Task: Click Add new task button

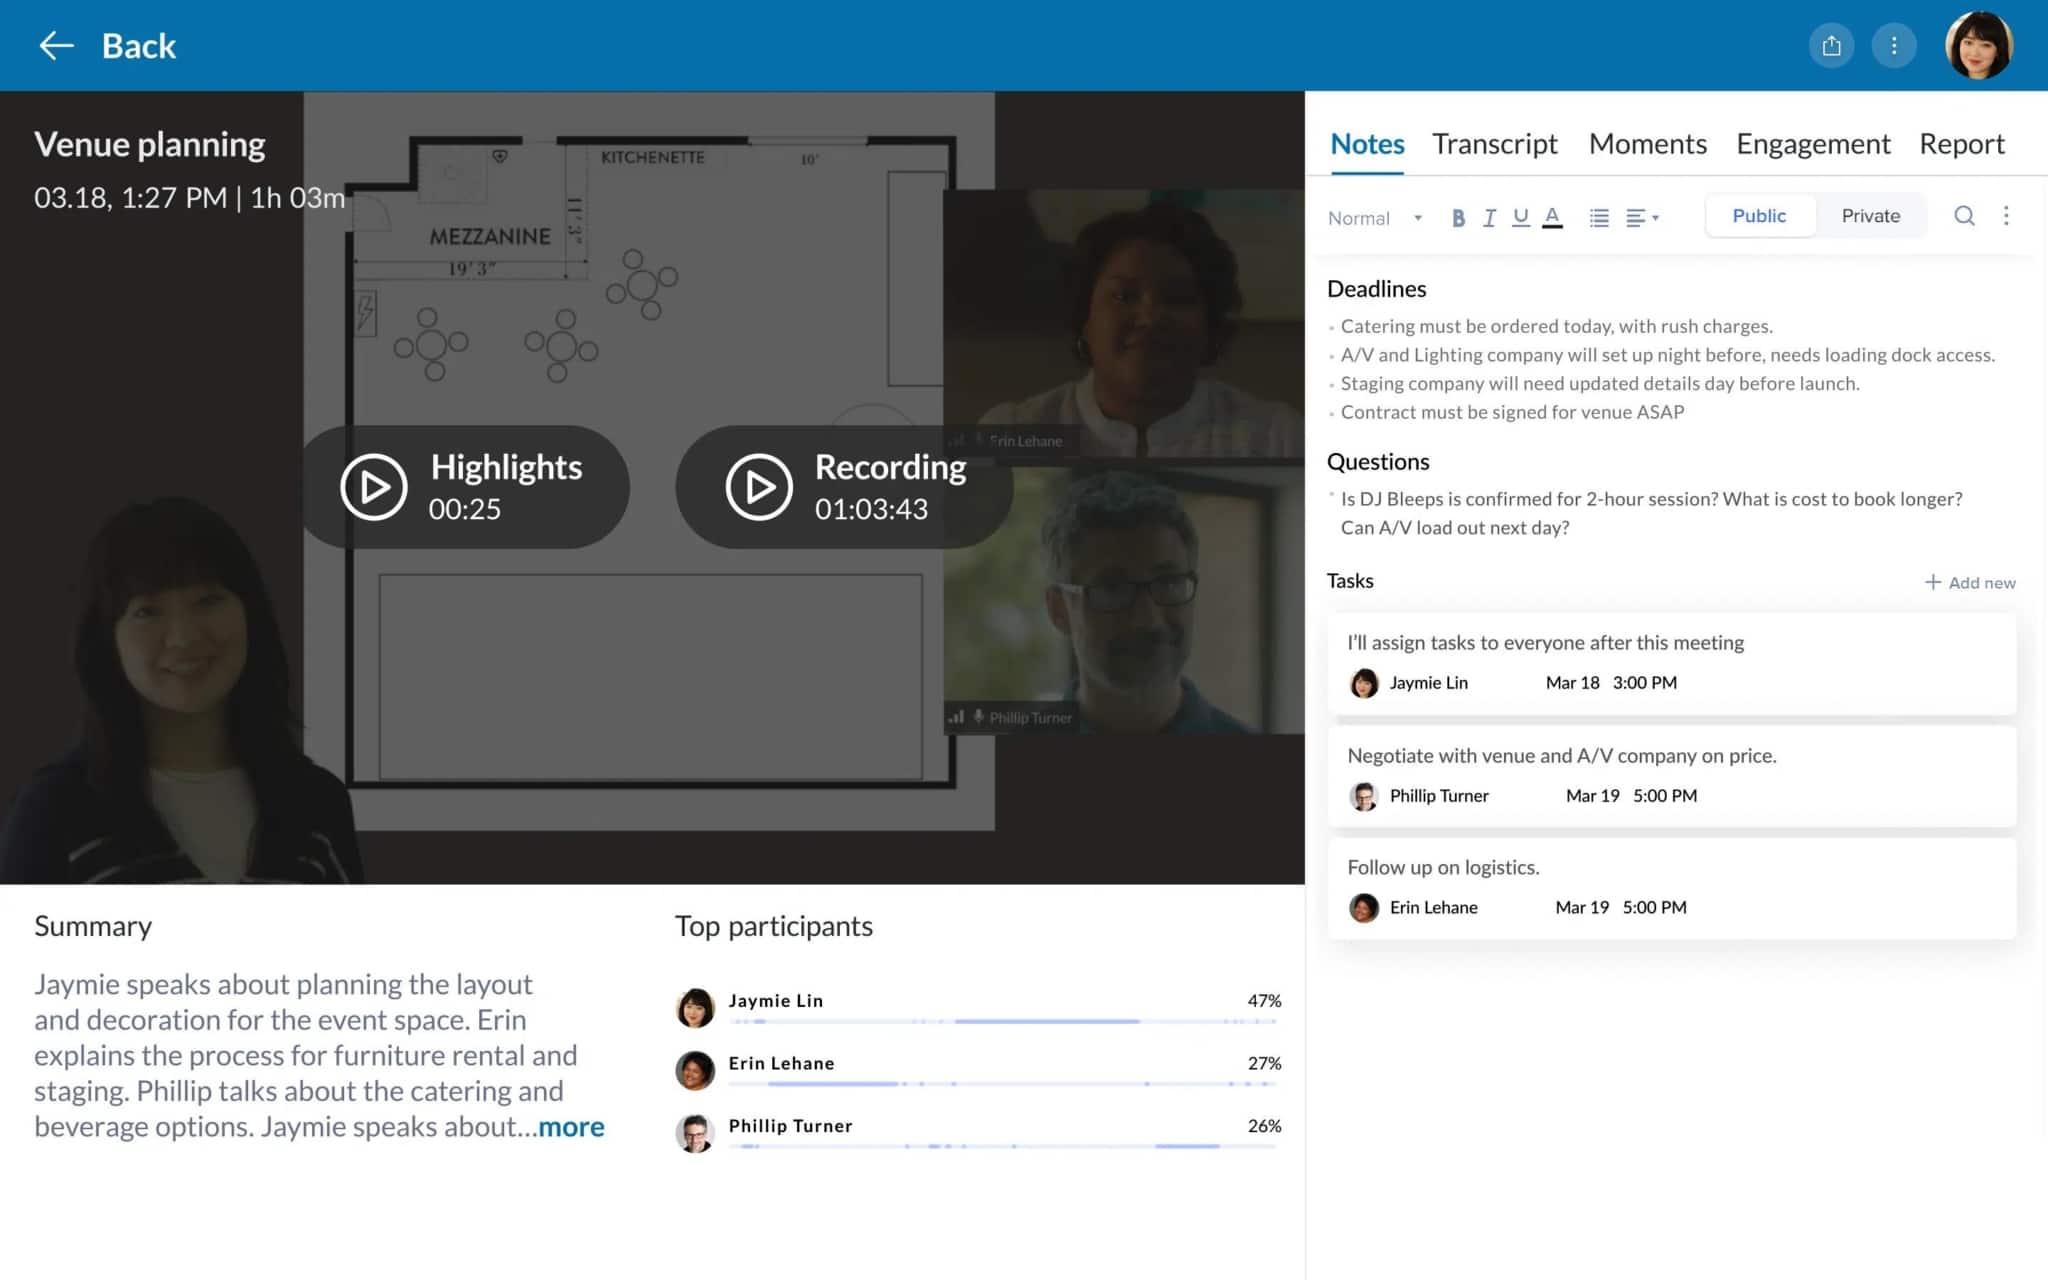Action: click(x=1970, y=581)
